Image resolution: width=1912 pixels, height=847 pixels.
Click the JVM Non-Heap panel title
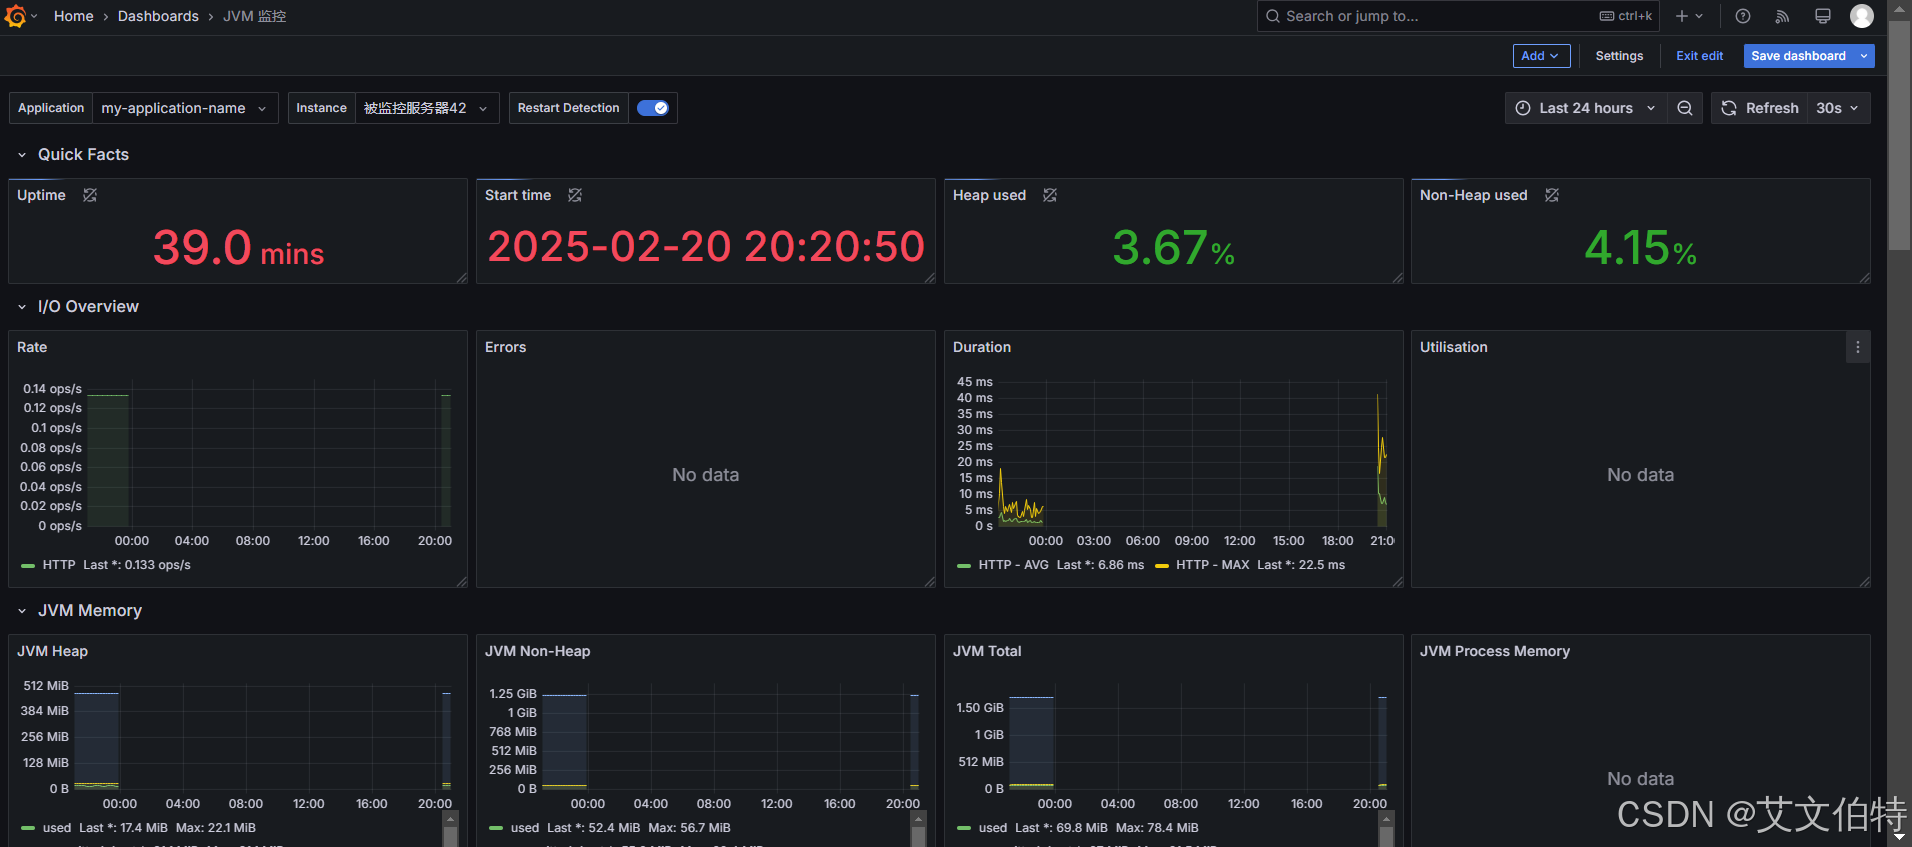coord(538,651)
